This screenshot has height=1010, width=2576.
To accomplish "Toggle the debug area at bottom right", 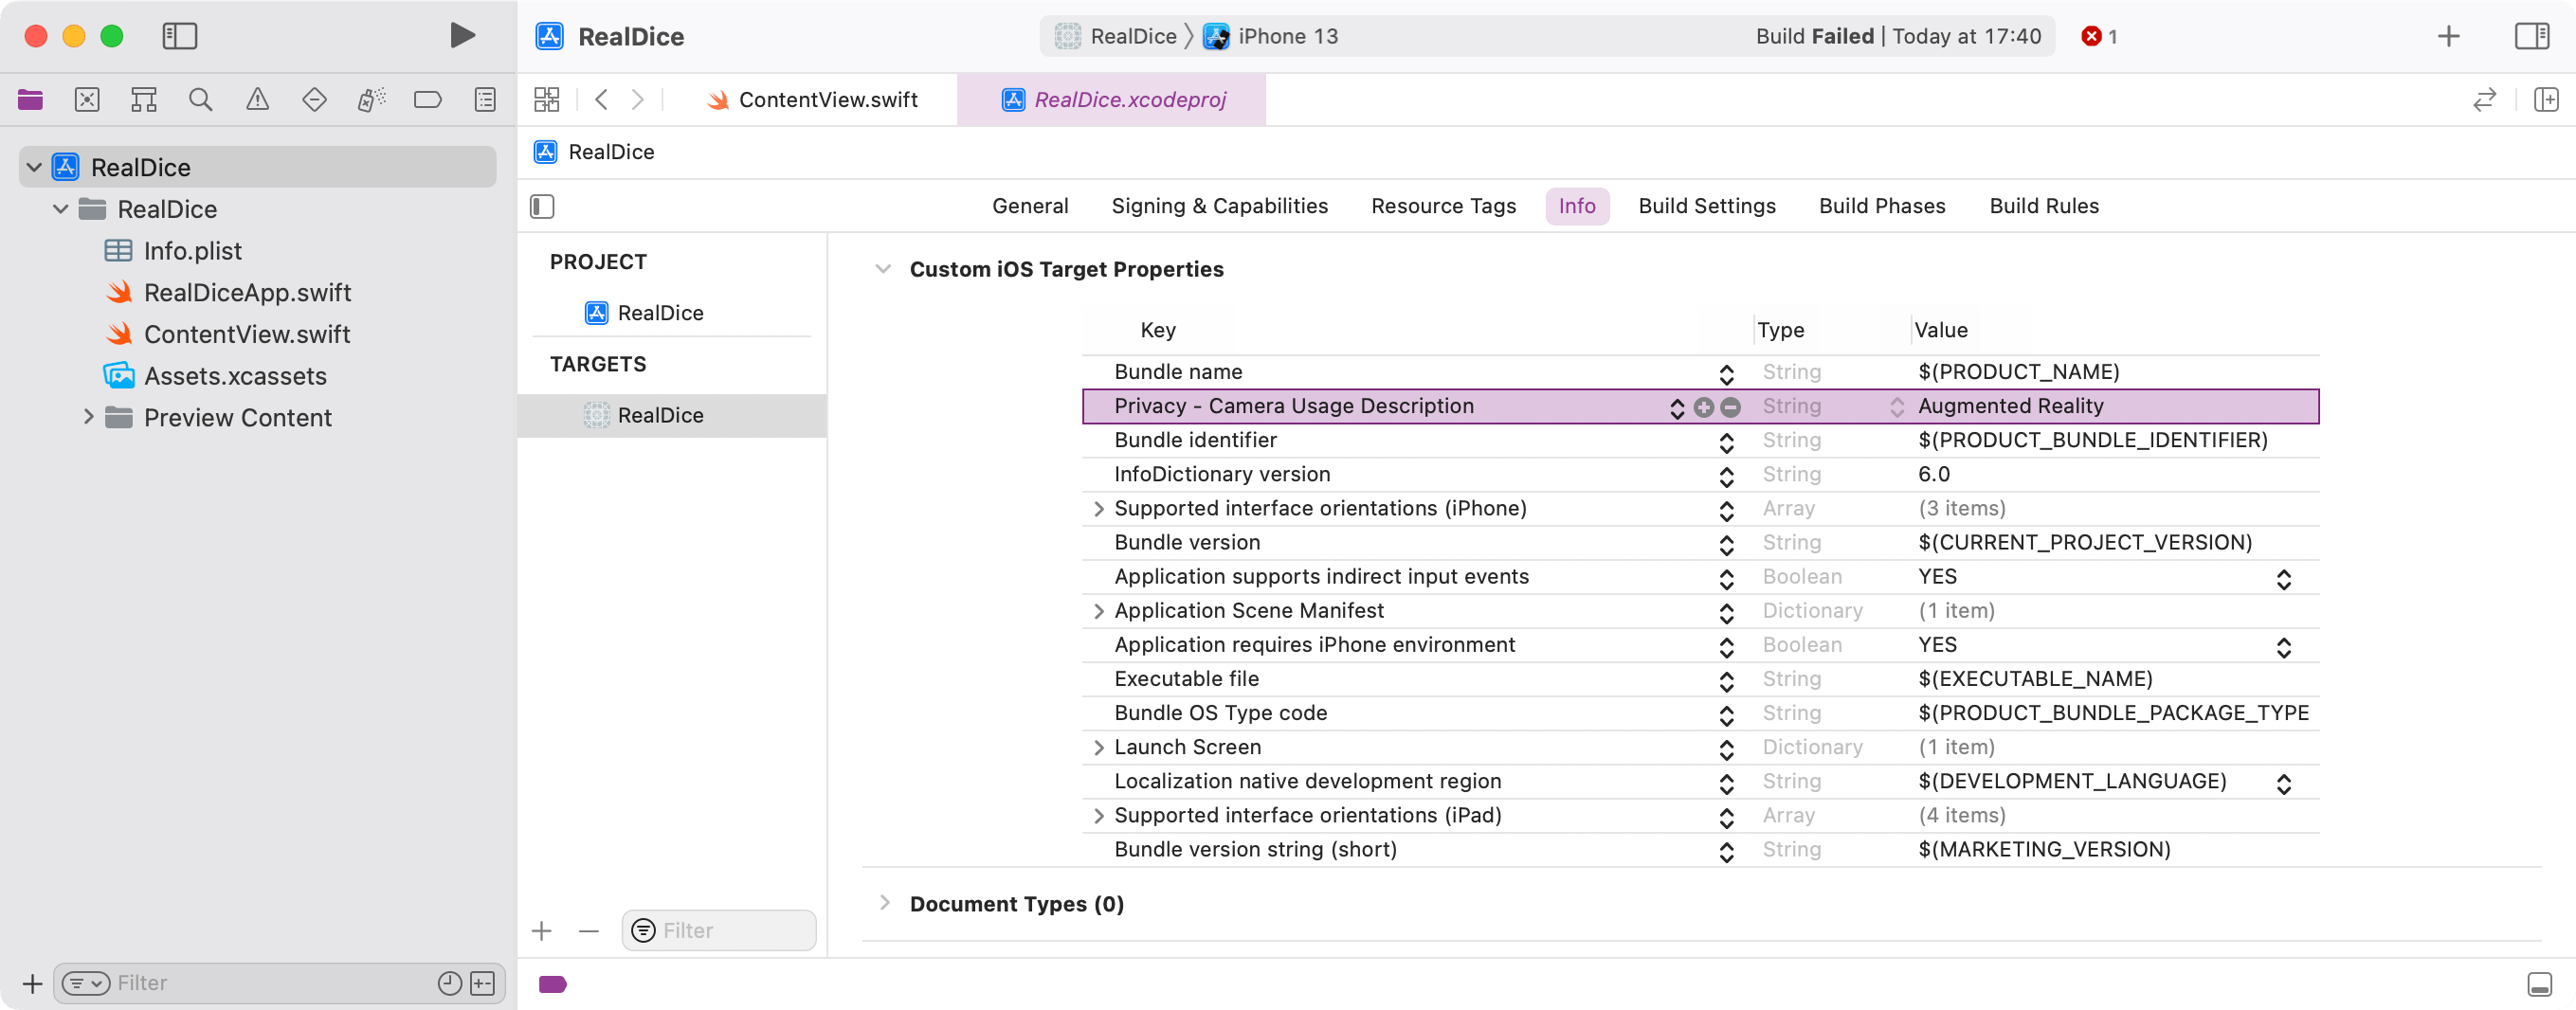I will [x=2539, y=984].
